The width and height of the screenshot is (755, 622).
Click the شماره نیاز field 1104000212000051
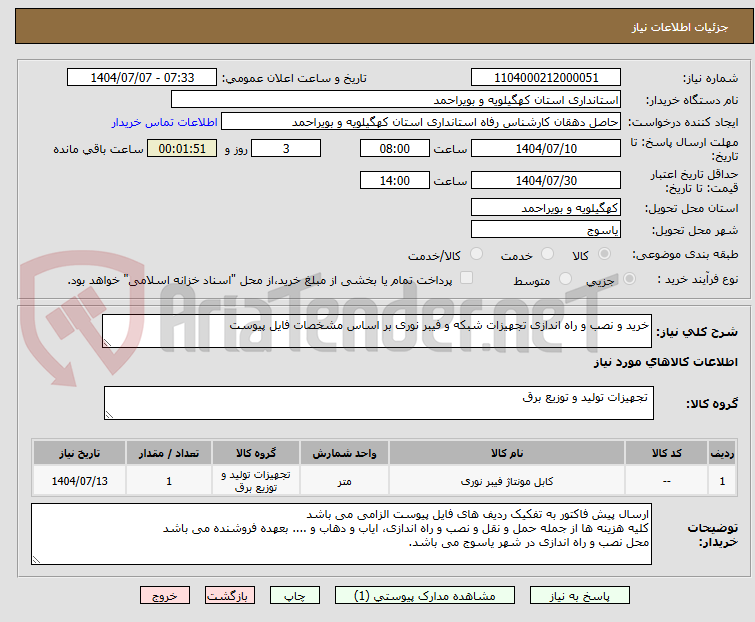pos(546,78)
